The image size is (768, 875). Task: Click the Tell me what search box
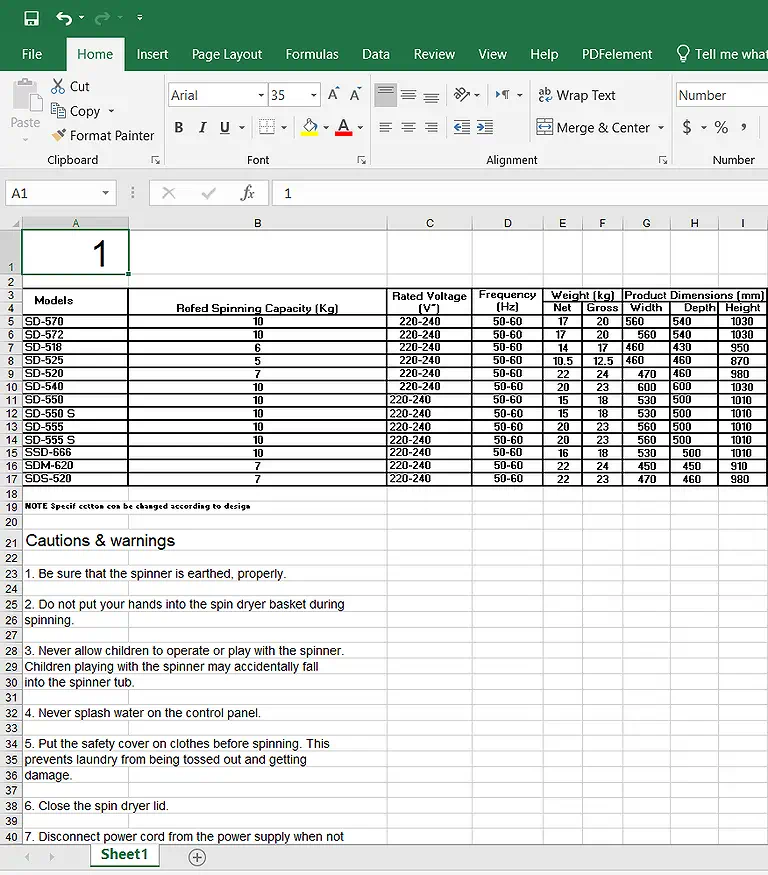coord(721,54)
